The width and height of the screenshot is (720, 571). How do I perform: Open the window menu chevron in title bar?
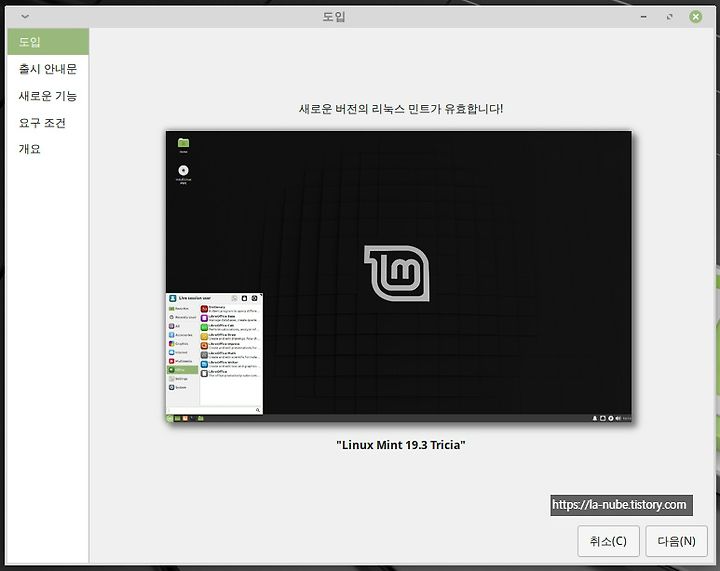click(25, 17)
